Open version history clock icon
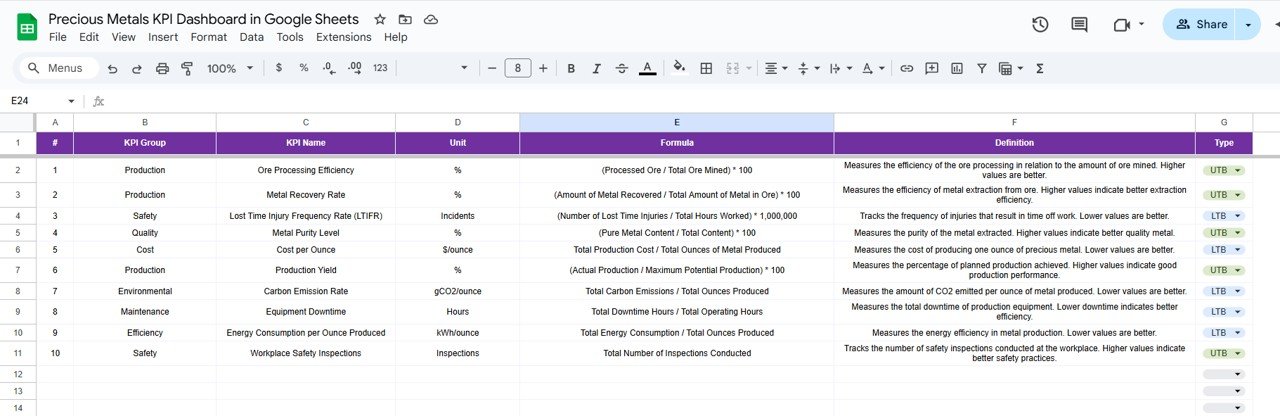 pos(1040,24)
